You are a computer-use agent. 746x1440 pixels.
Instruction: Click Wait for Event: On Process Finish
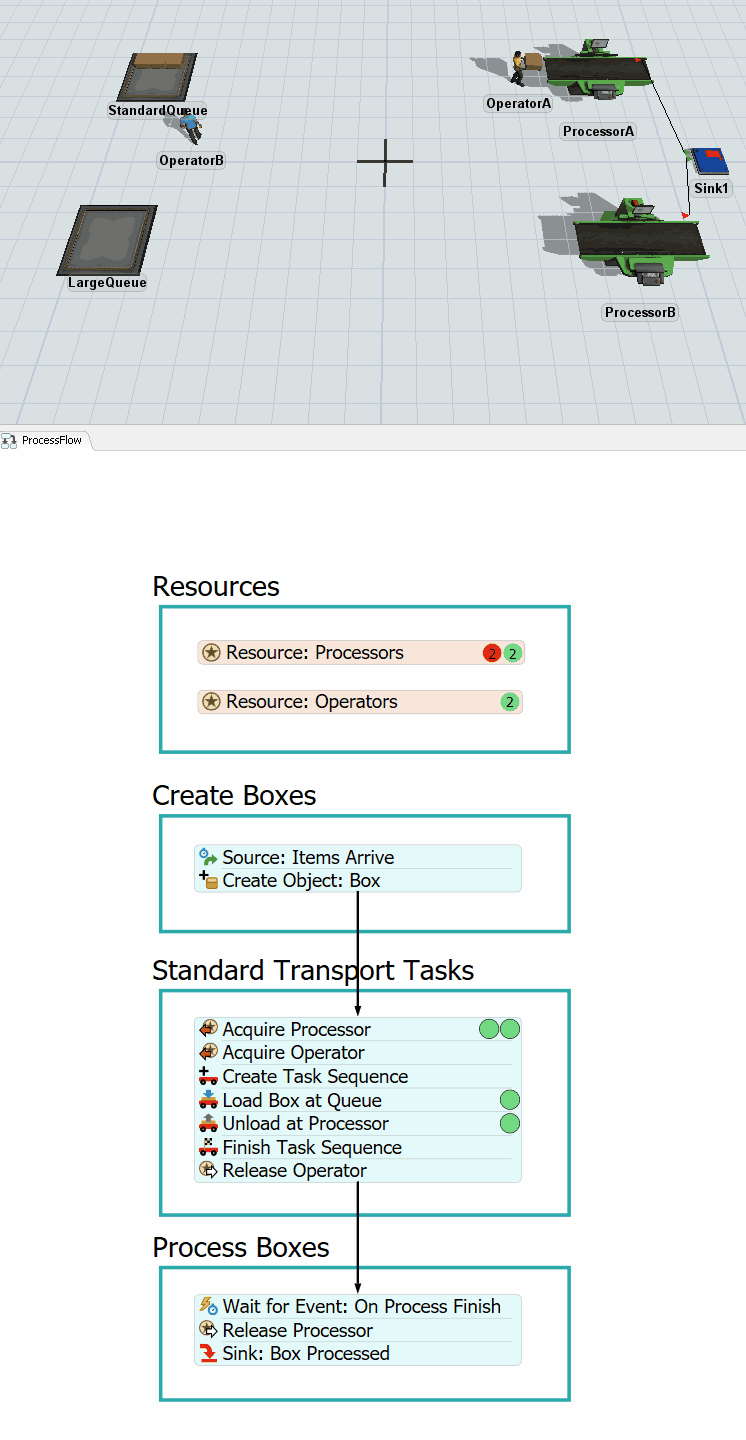(x=361, y=1306)
